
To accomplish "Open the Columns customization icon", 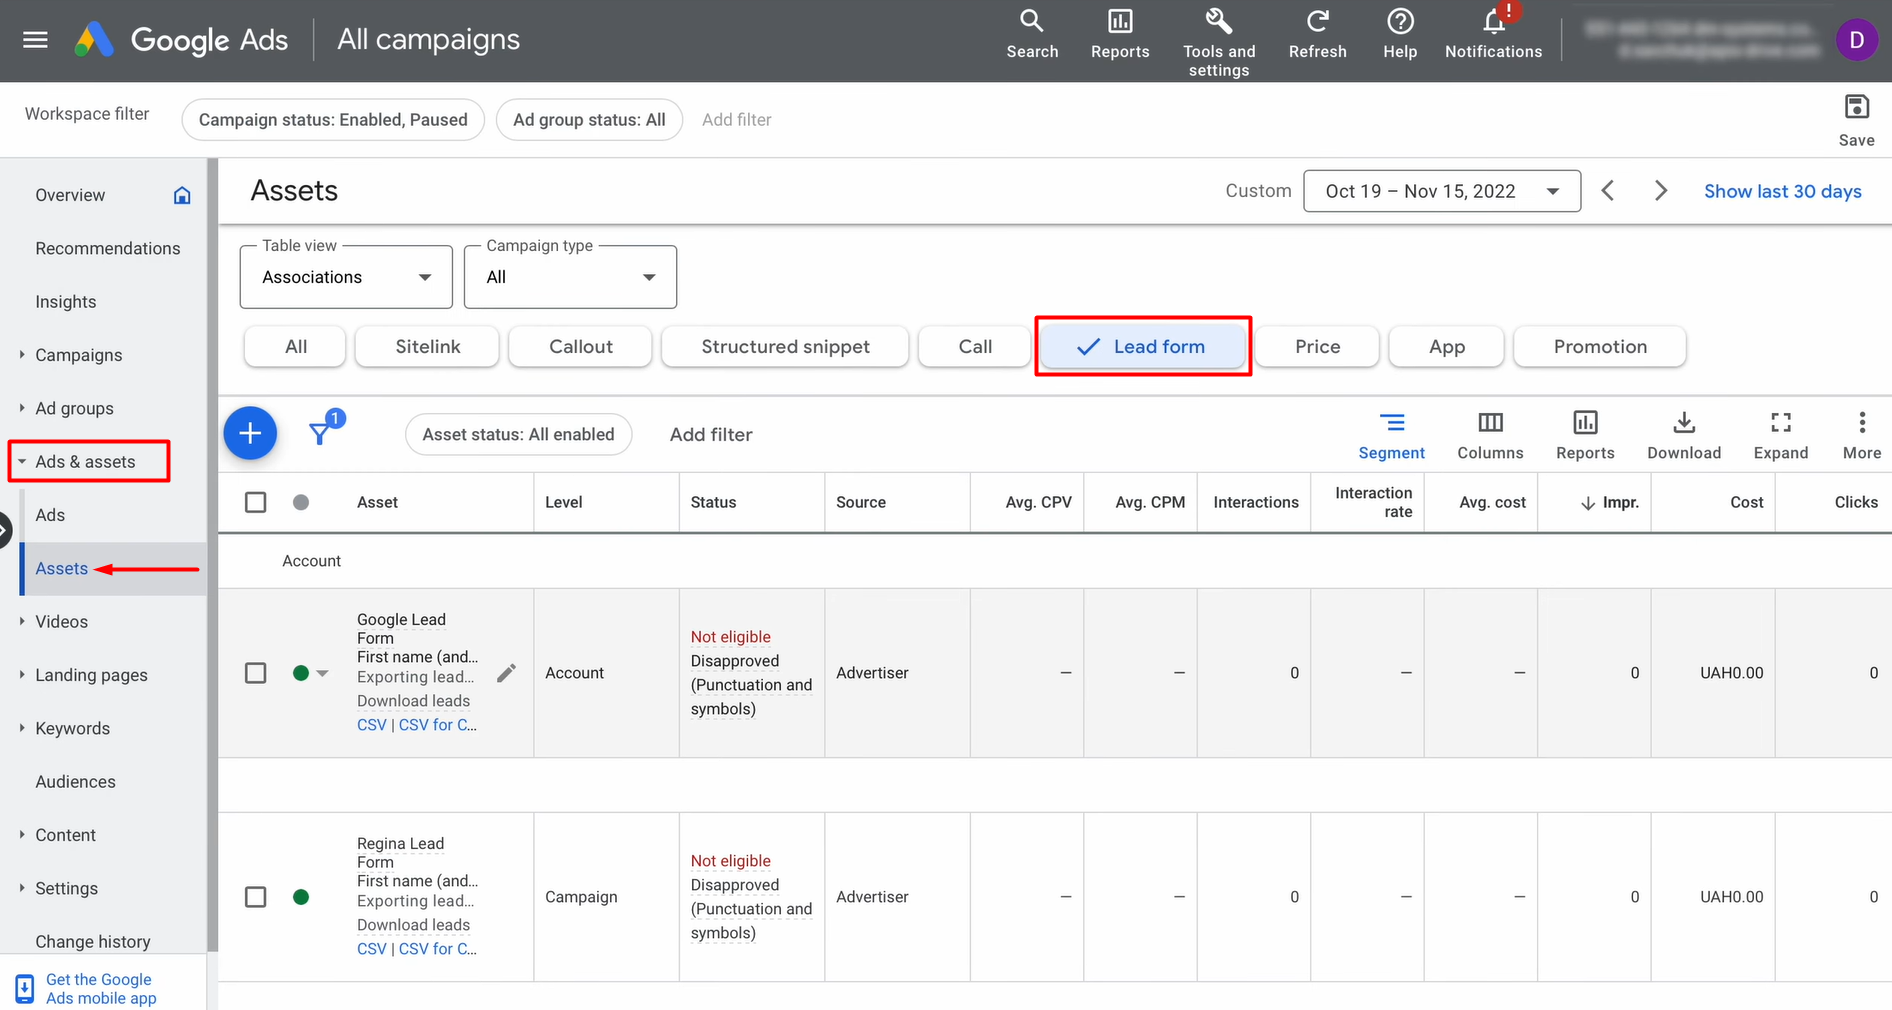I will (x=1489, y=423).
